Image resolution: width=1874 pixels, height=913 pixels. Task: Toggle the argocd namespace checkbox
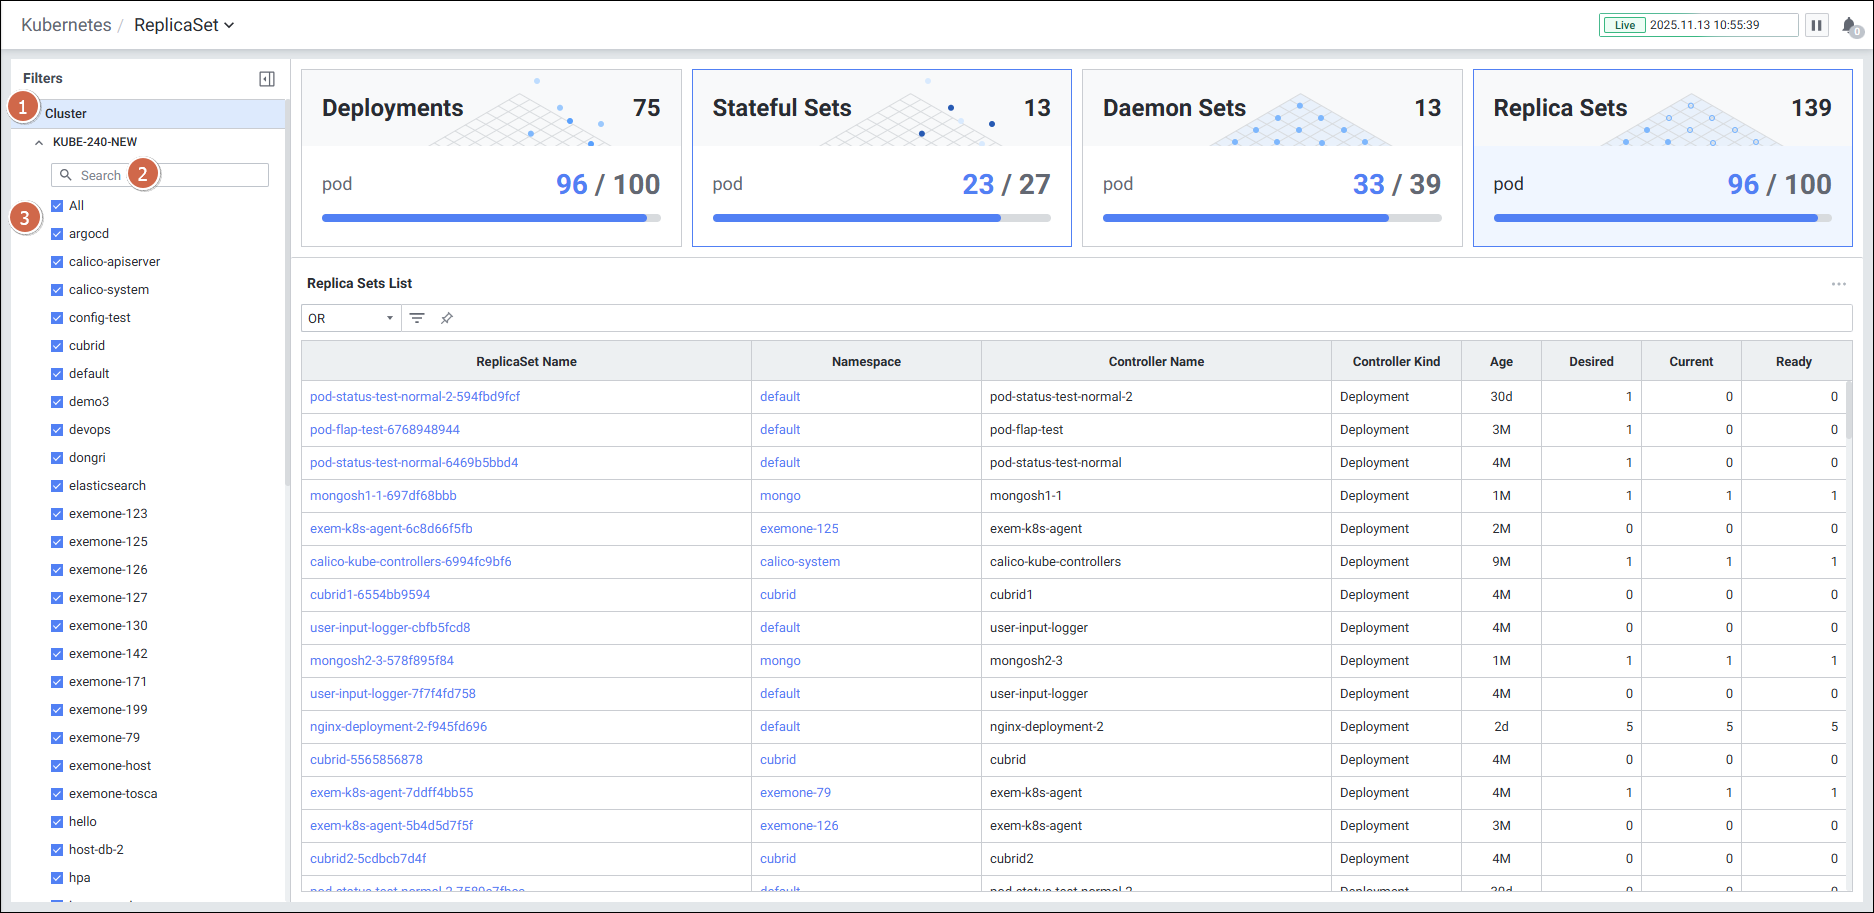(x=57, y=234)
